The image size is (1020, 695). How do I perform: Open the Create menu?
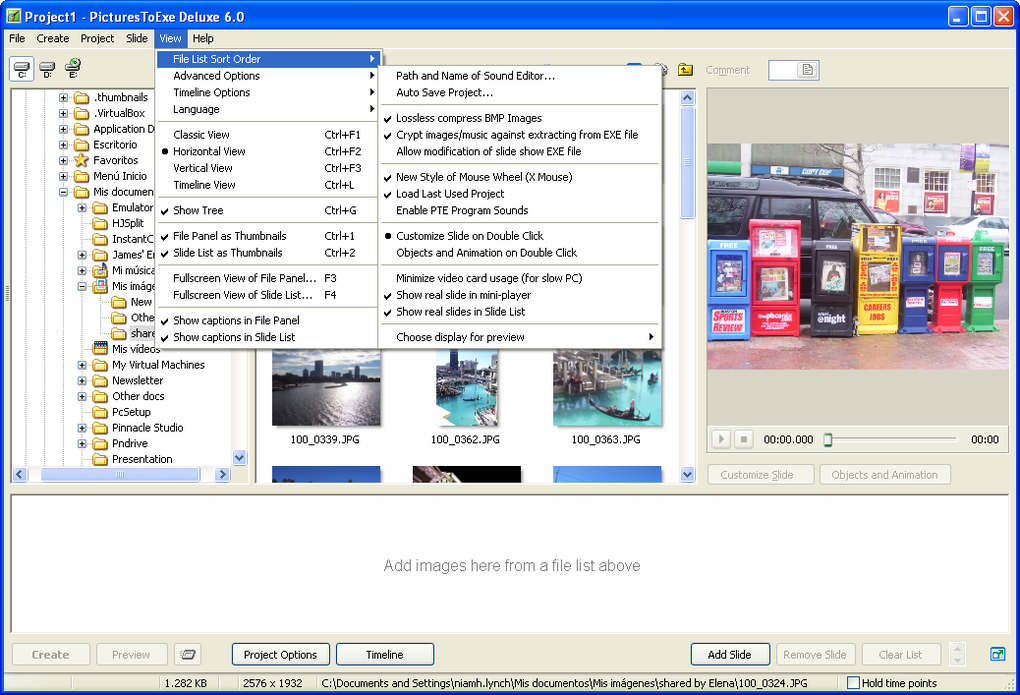coord(53,38)
